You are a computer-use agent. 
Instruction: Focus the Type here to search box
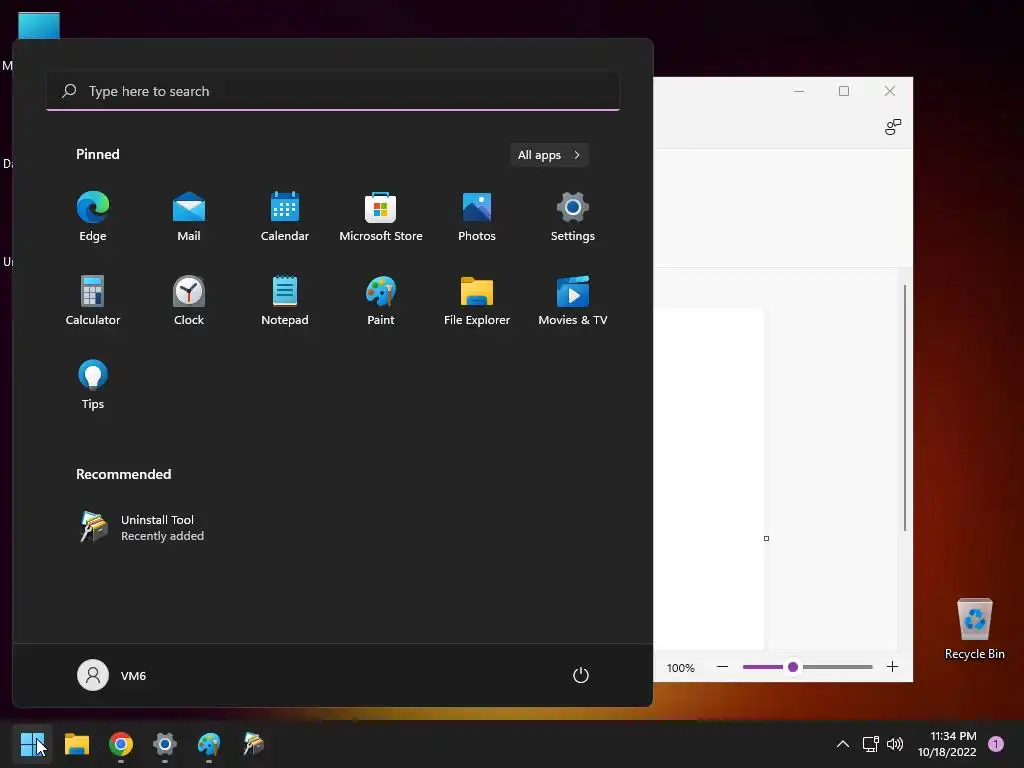(x=333, y=91)
